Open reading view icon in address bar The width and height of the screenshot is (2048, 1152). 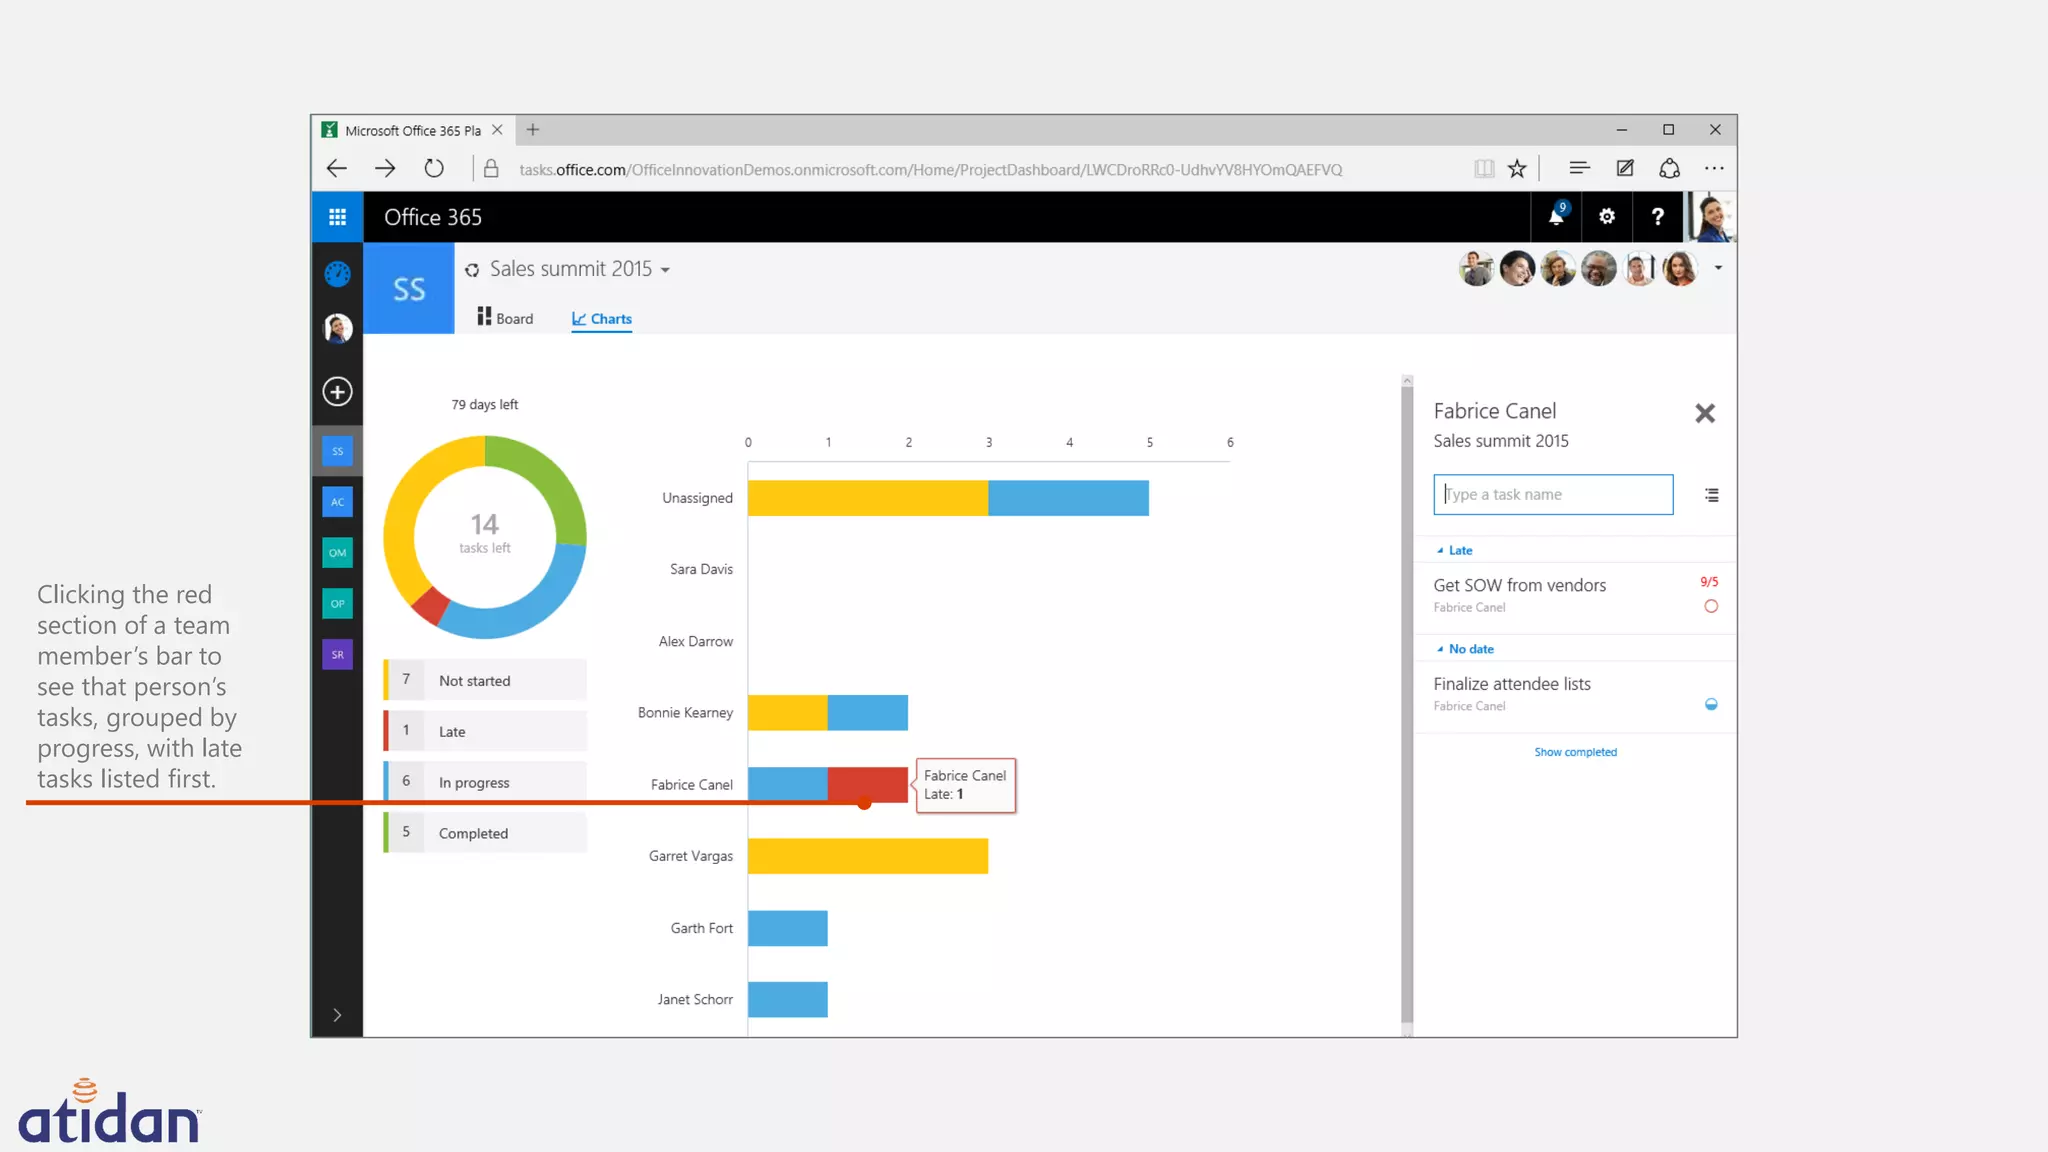[1484, 169]
